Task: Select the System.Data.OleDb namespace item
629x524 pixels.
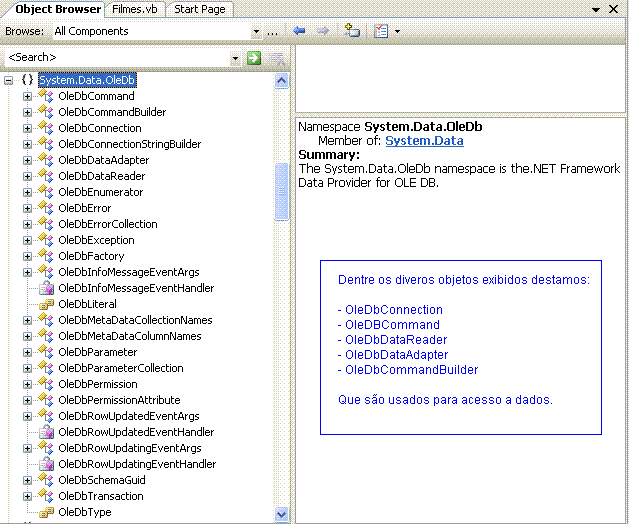Action: [87, 80]
